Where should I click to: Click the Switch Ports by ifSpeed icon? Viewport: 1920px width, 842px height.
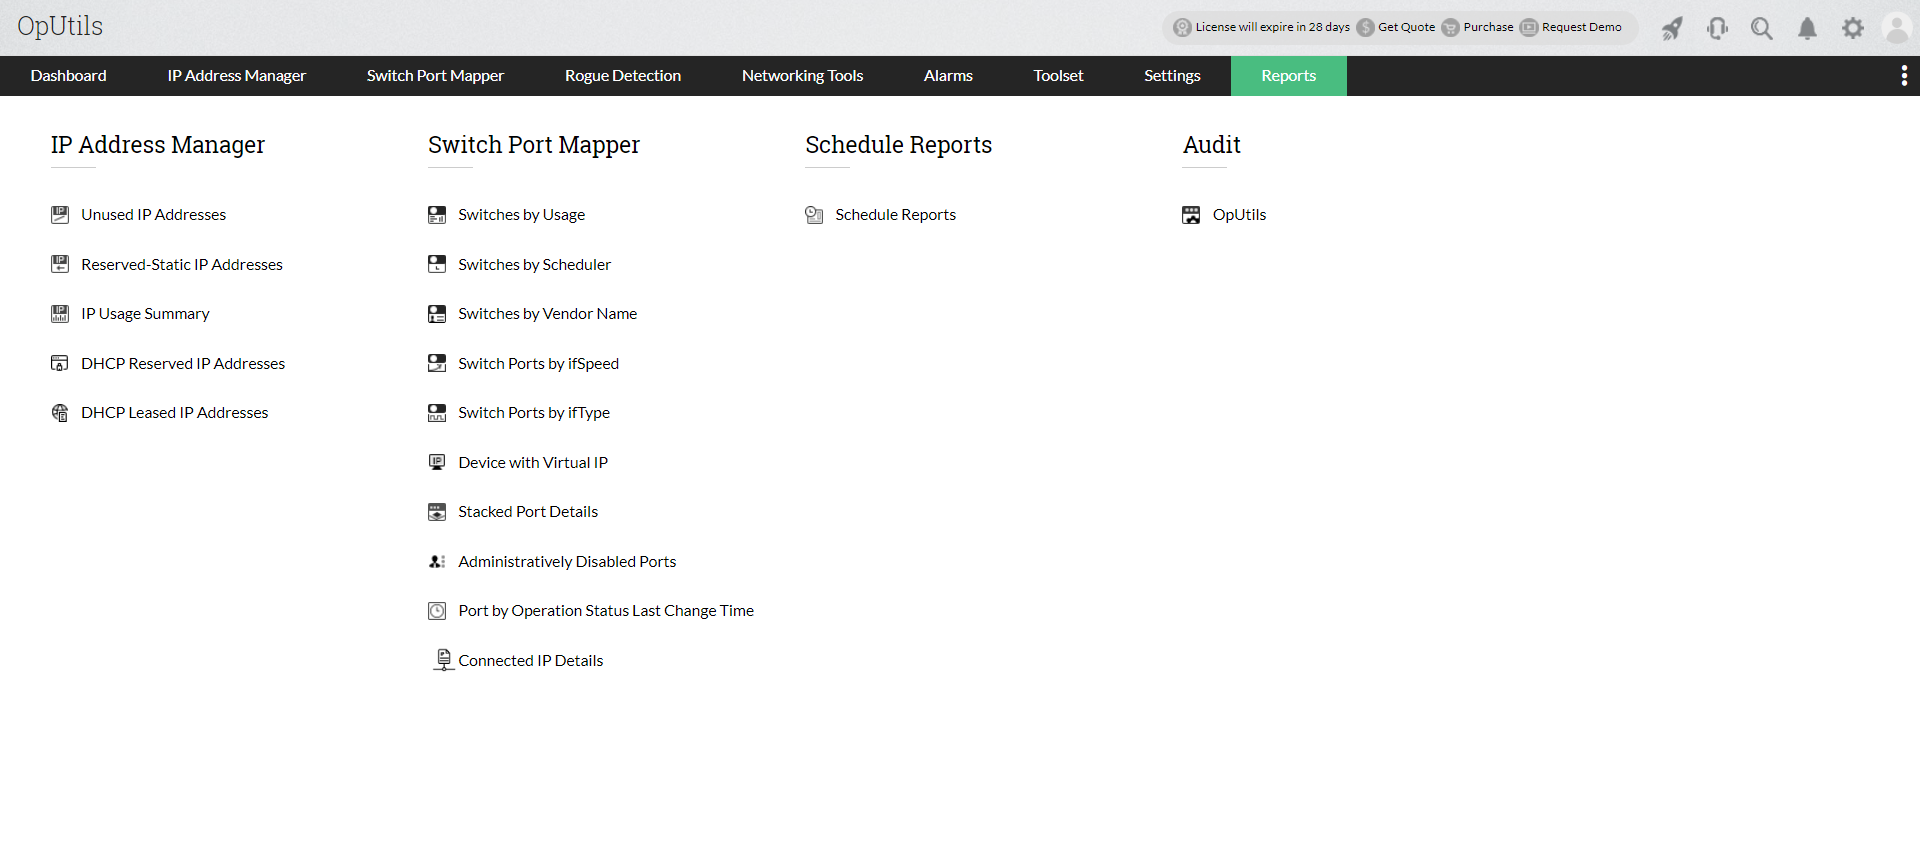pos(437,363)
